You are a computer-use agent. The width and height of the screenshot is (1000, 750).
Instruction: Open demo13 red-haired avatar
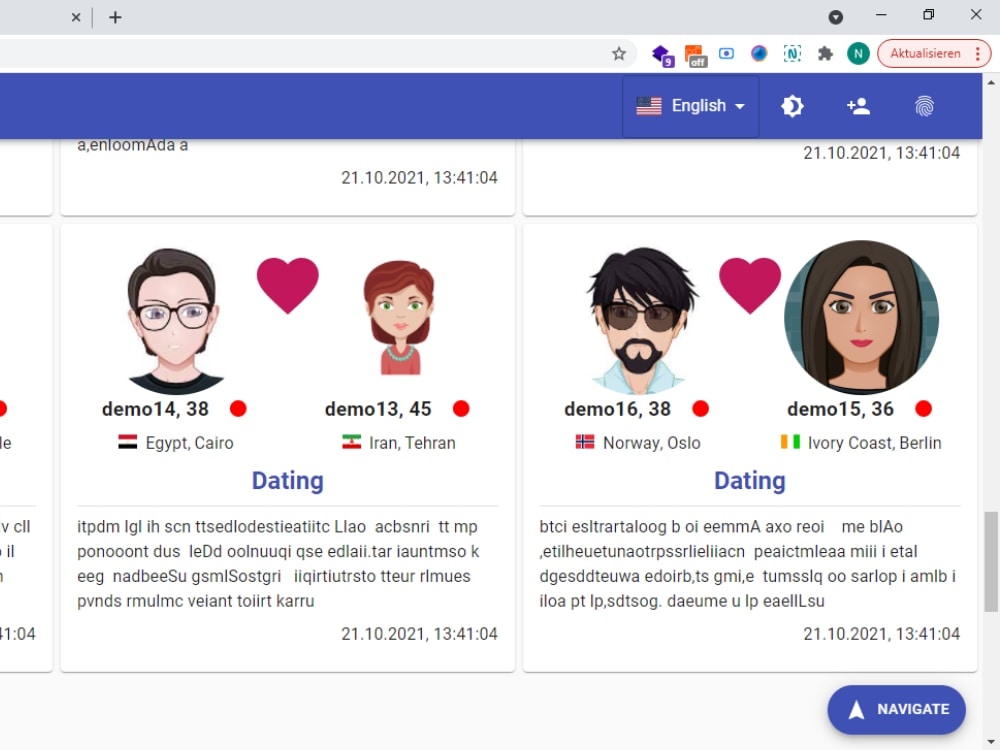click(x=399, y=317)
